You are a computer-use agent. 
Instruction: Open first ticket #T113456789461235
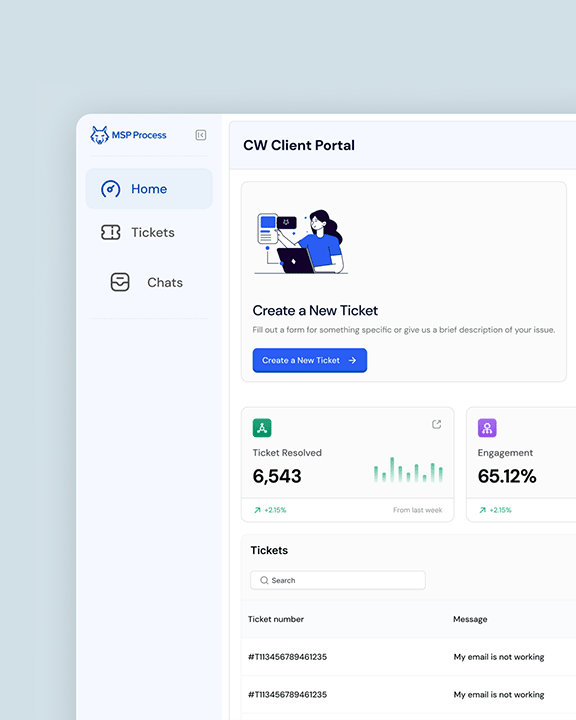tap(288, 657)
